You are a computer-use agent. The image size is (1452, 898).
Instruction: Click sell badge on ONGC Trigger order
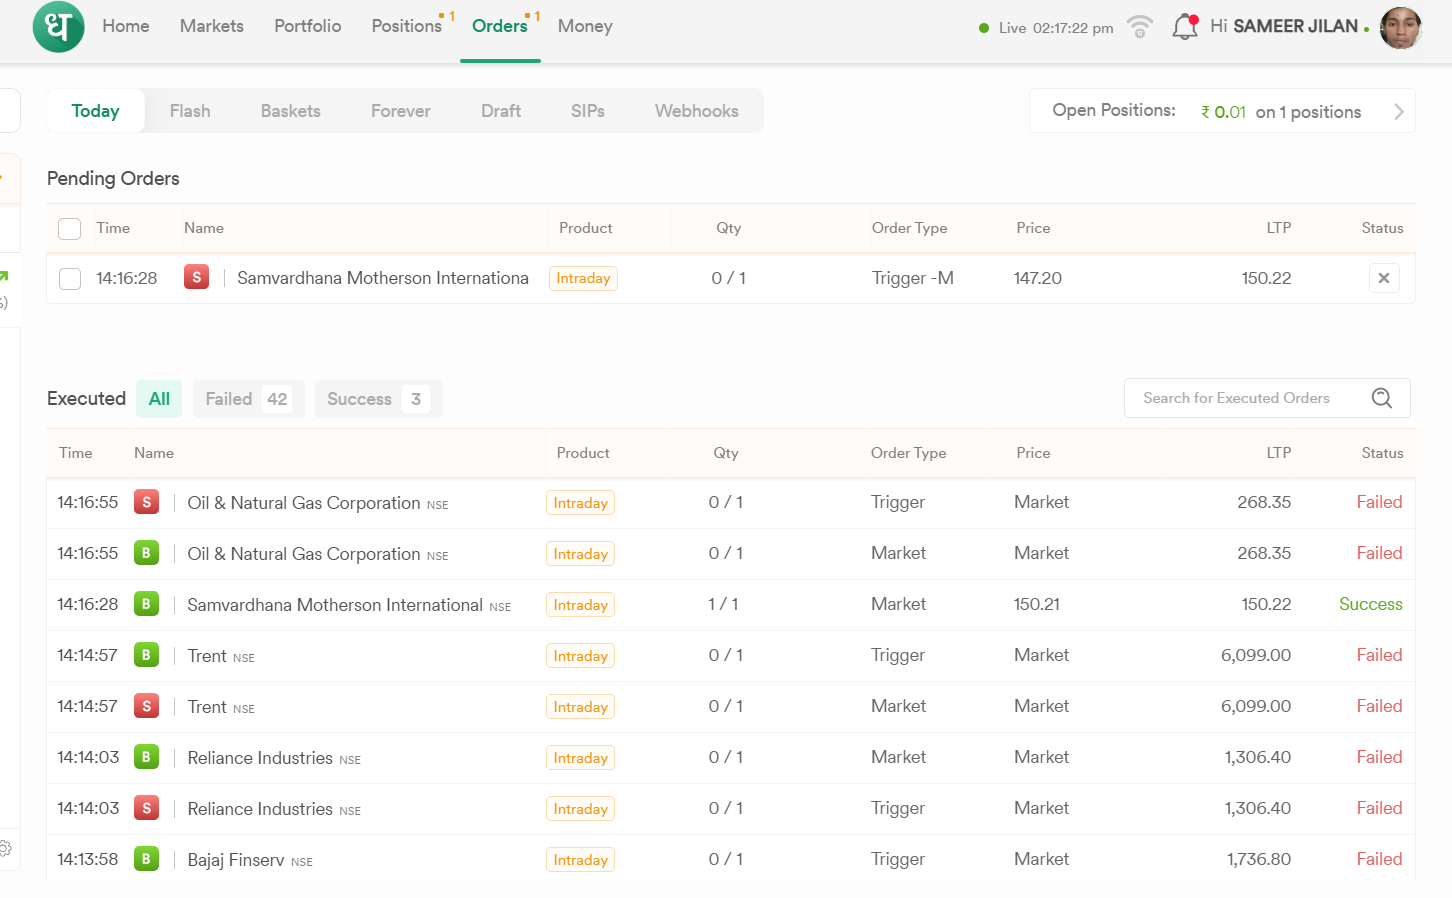tap(147, 502)
